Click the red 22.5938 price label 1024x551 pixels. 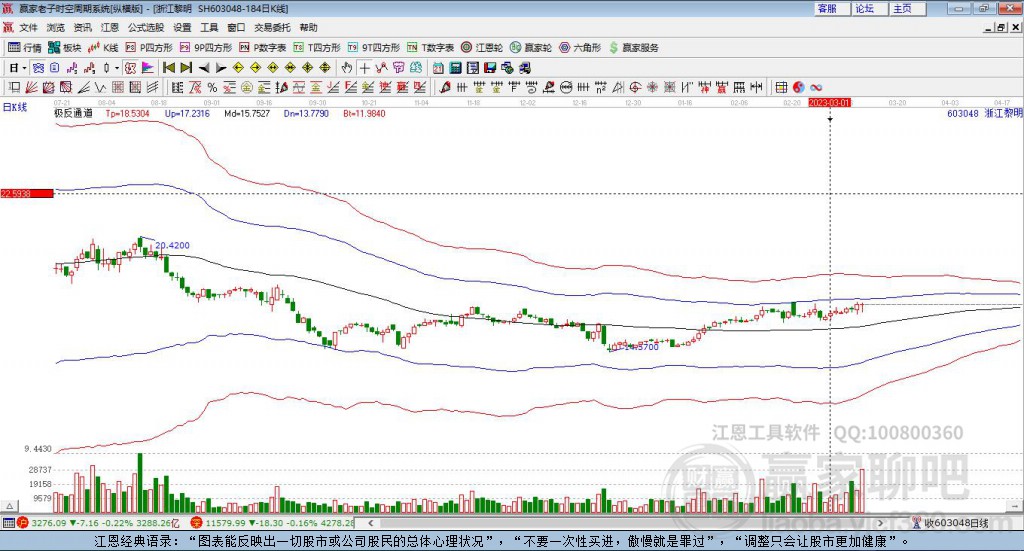[25, 193]
